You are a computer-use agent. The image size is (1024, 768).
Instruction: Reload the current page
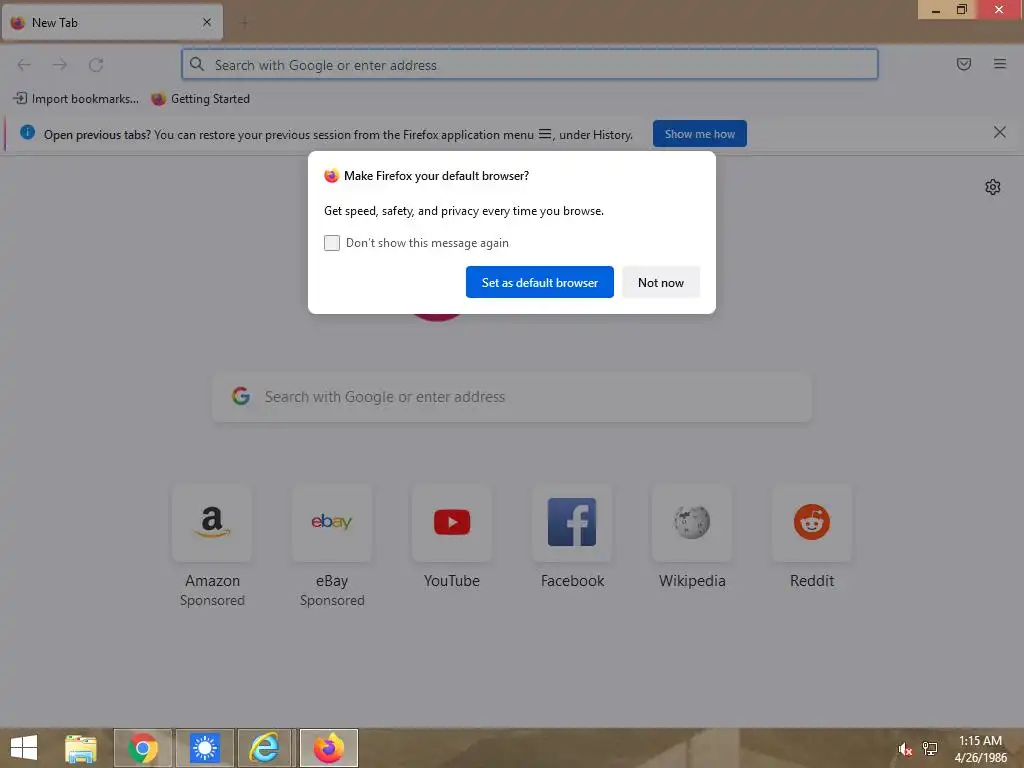(96, 65)
